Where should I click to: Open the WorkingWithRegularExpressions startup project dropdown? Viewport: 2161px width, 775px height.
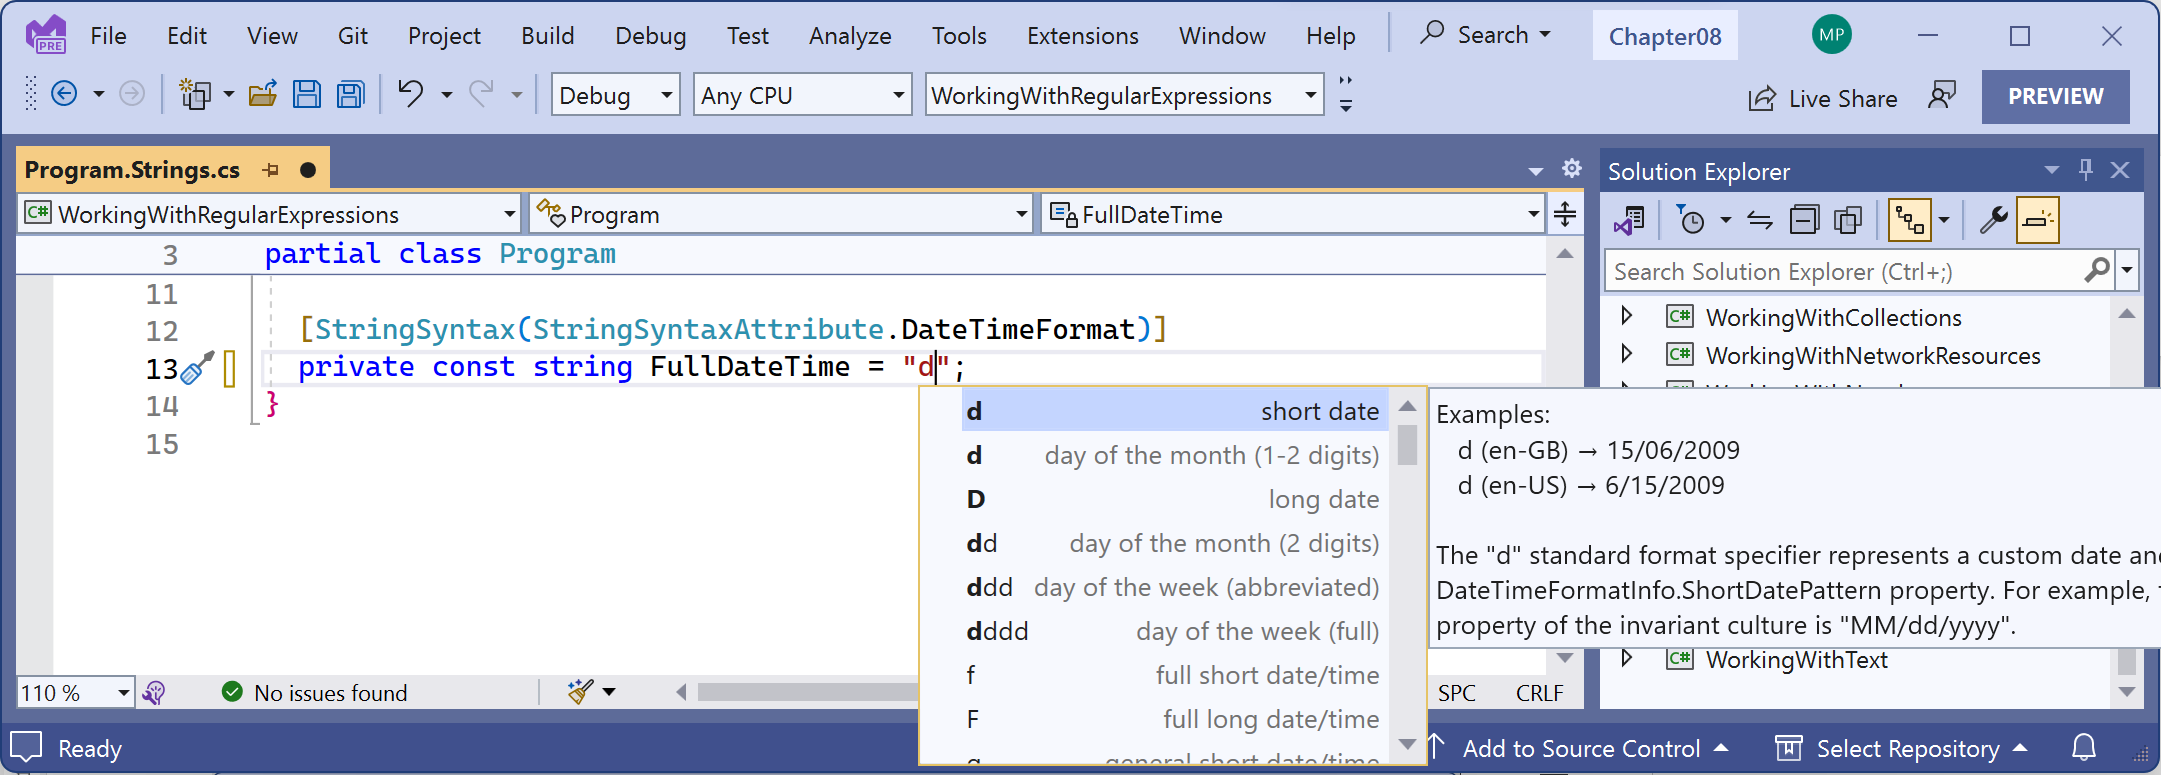click(x=1124, y=95)
